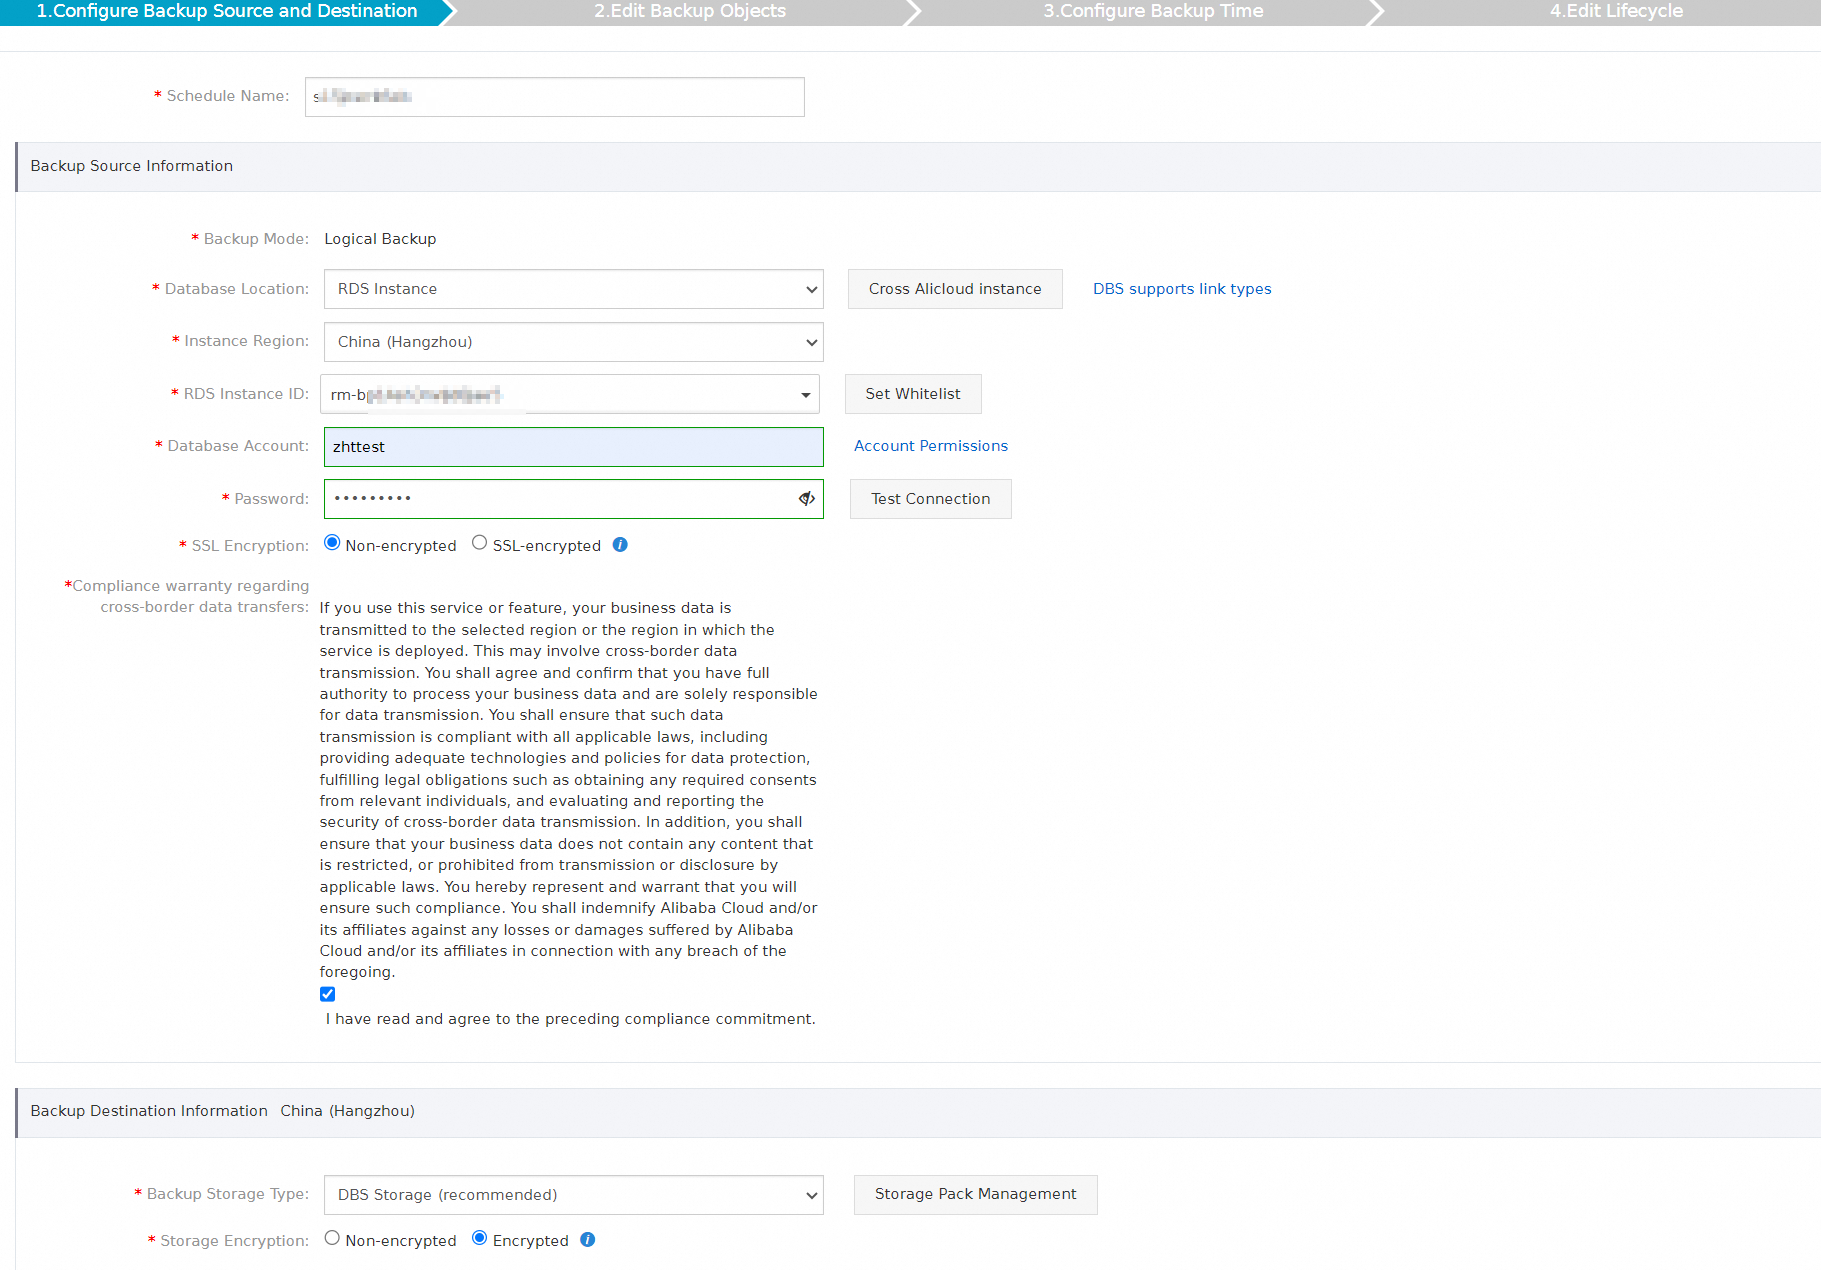
Task: Click Cross Alicloud instance button
Action: click(x=955, y=289)
